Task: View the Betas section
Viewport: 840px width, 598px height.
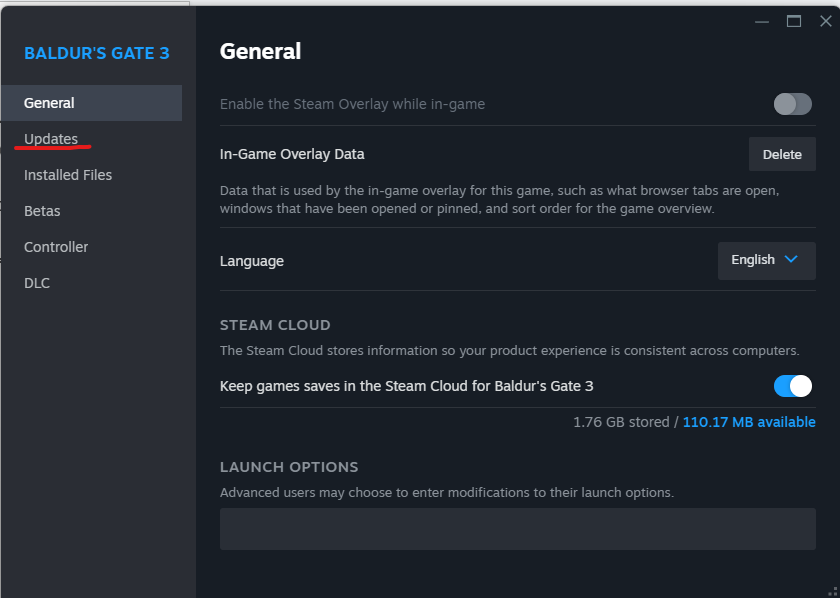Action: pos(42,211)
